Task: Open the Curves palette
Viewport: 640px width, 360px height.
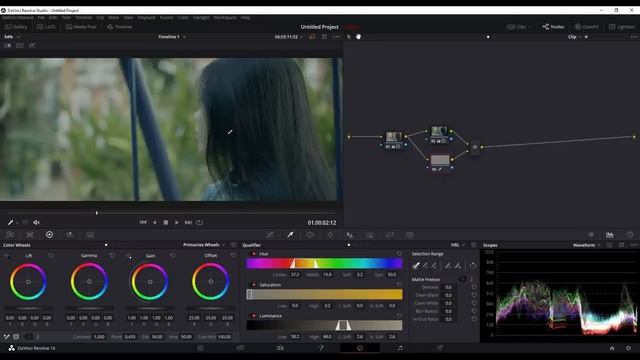Action: (x=270, y=235)
